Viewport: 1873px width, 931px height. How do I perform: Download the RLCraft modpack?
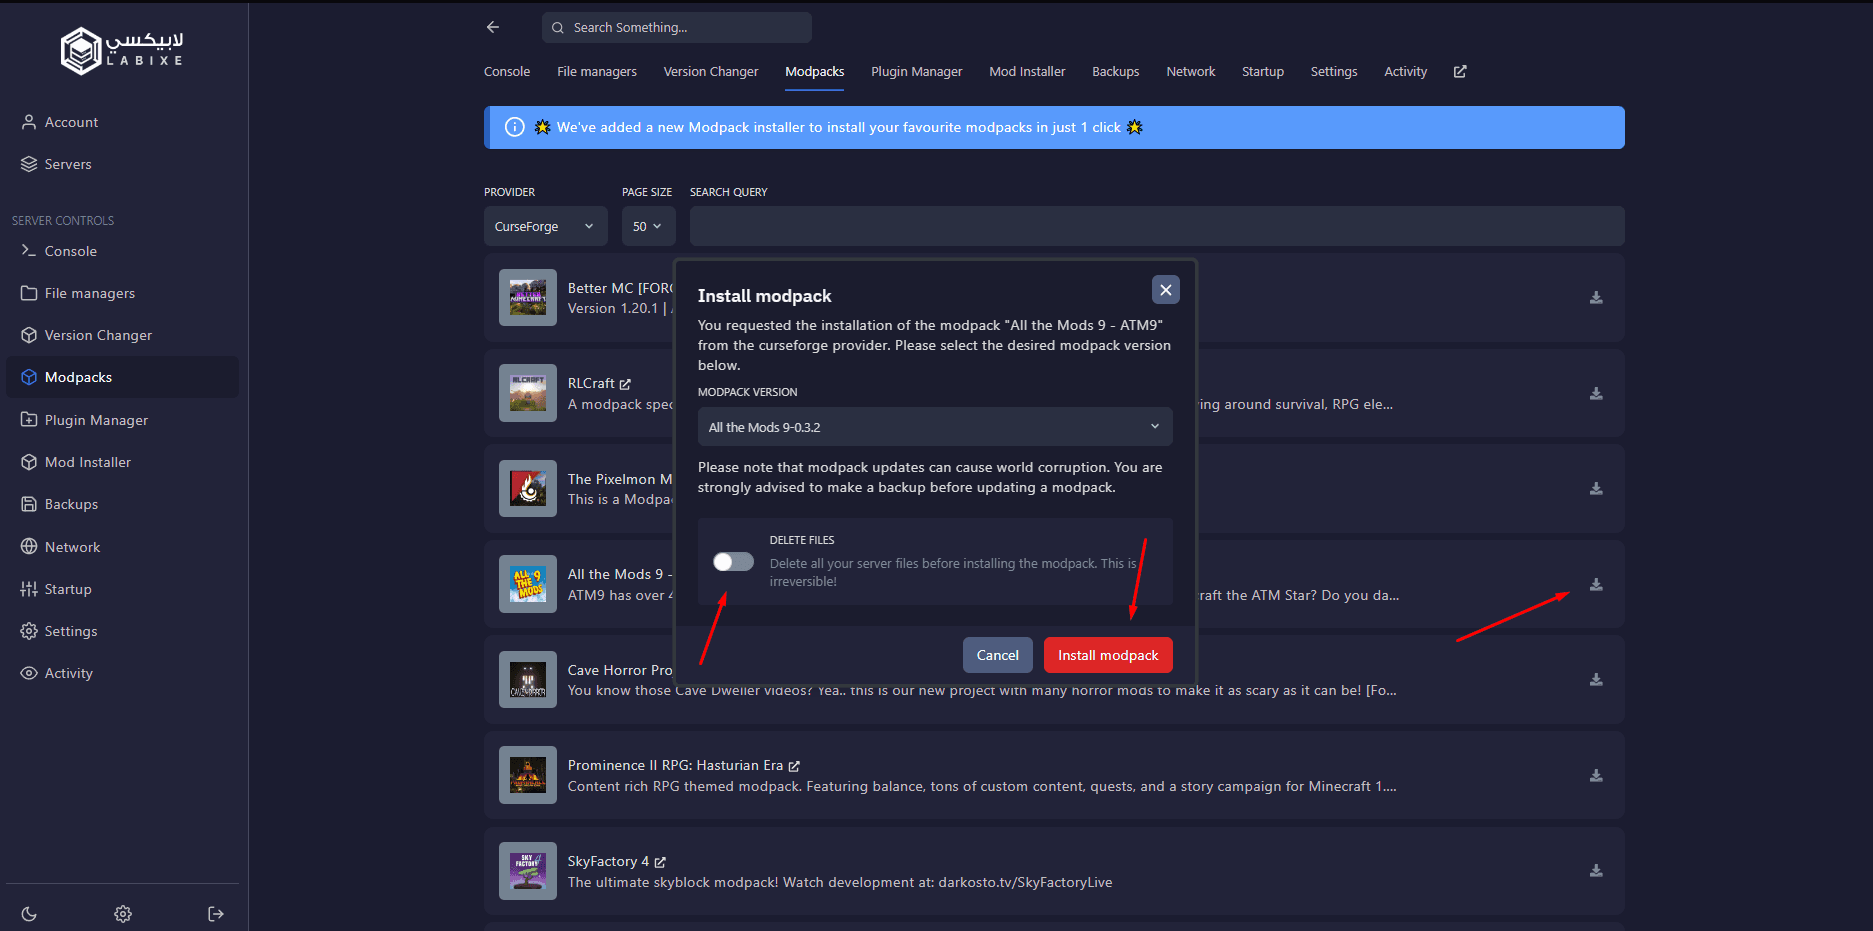pos(1596,394)
